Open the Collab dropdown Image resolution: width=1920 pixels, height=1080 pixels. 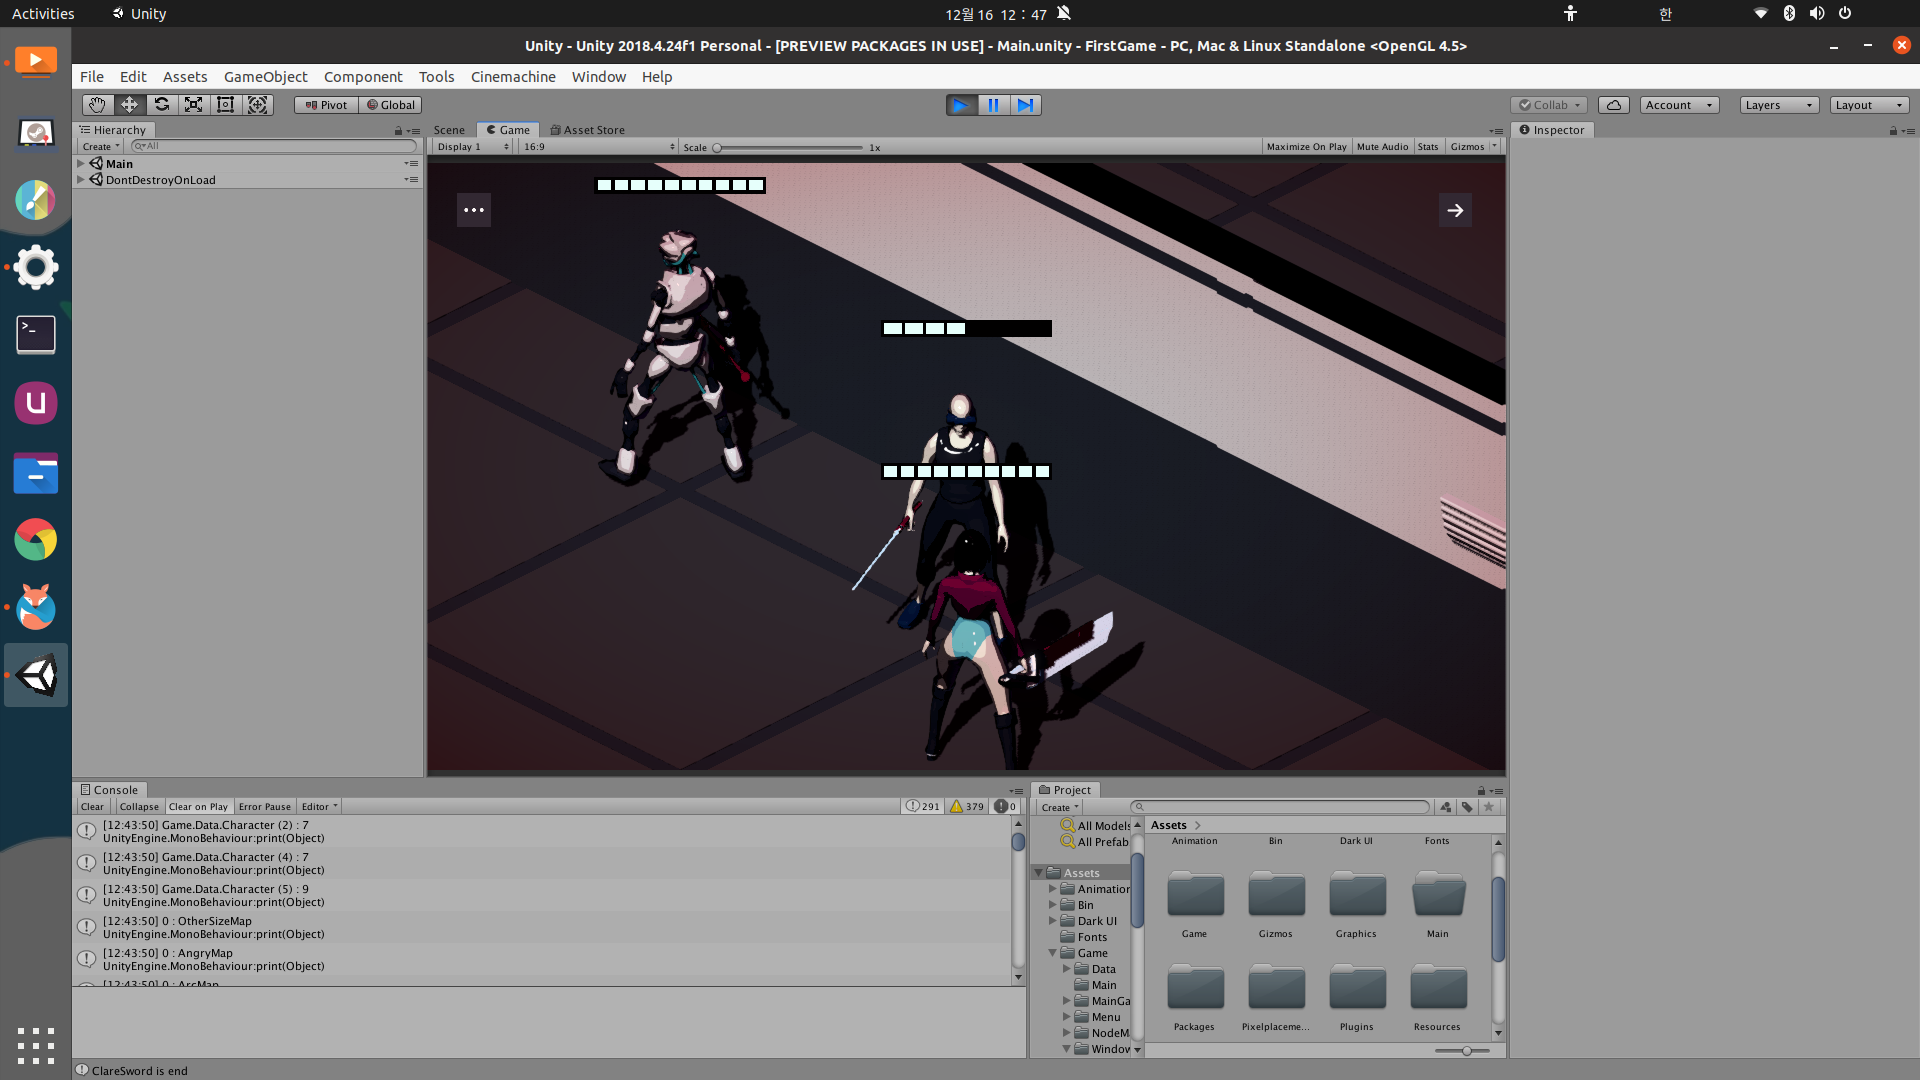pos(1549,105)
